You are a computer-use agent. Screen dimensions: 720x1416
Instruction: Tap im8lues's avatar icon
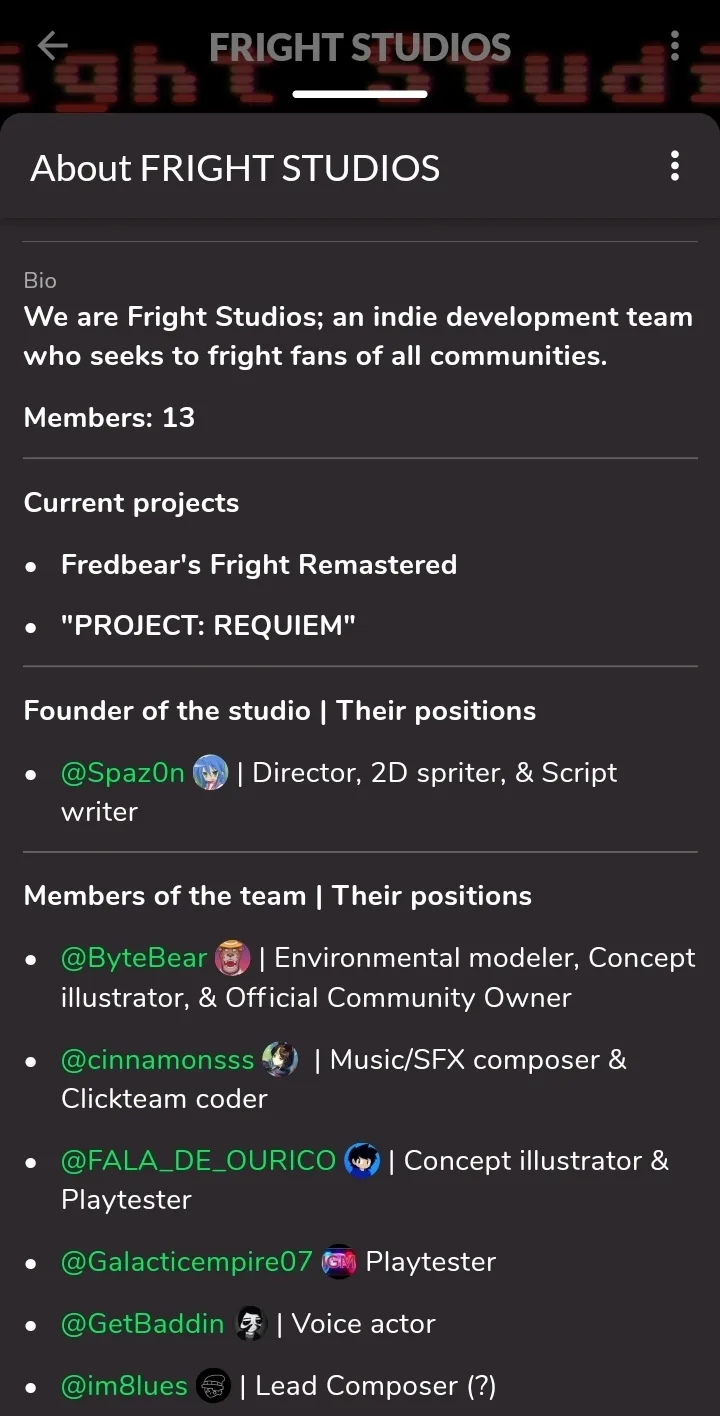[x=213, y=1386]
